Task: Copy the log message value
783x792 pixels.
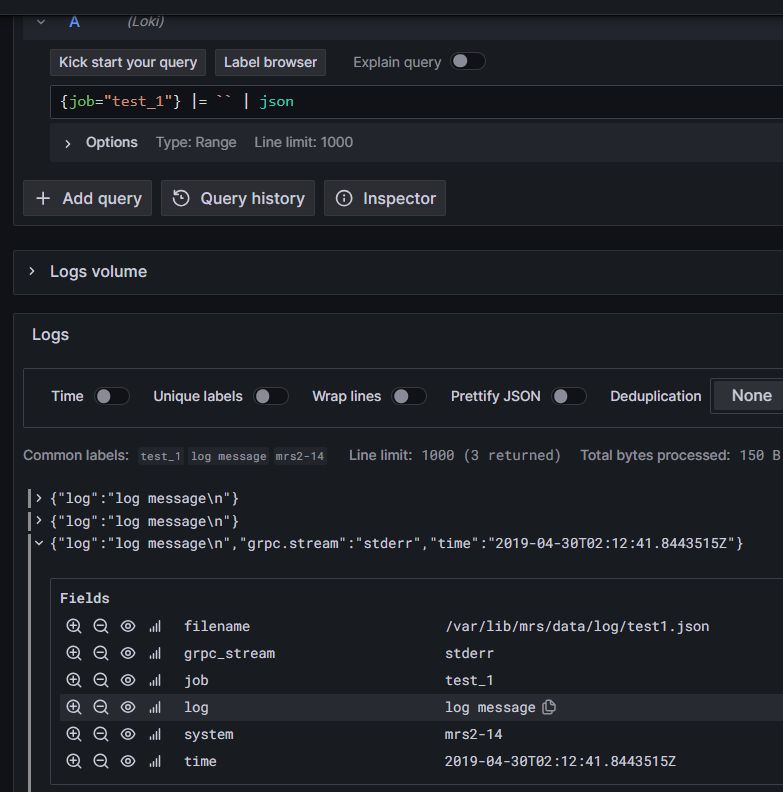Action: (549, 707)
